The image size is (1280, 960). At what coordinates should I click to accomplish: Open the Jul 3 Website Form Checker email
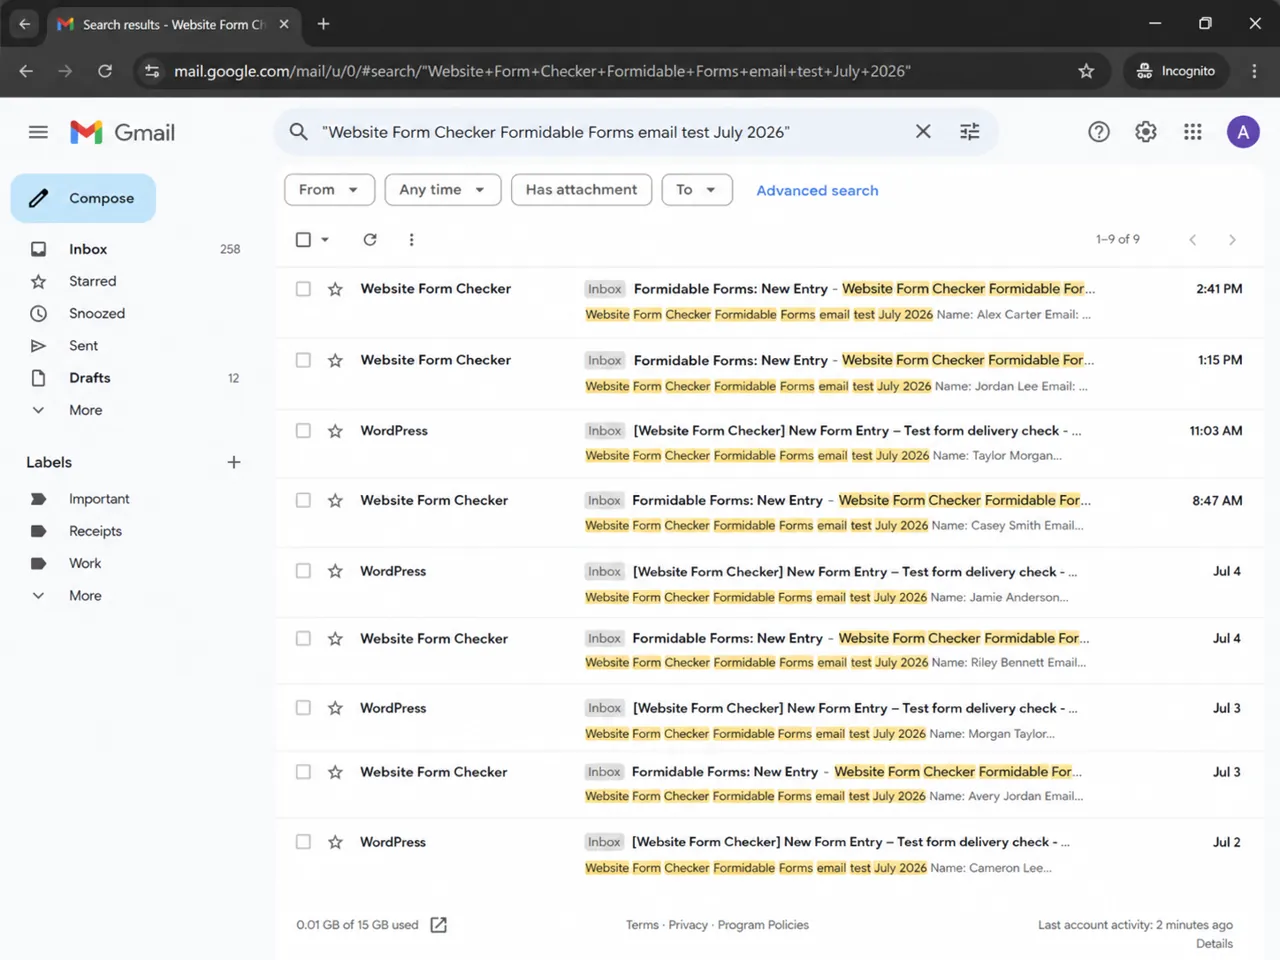click(x=770, y=784)
